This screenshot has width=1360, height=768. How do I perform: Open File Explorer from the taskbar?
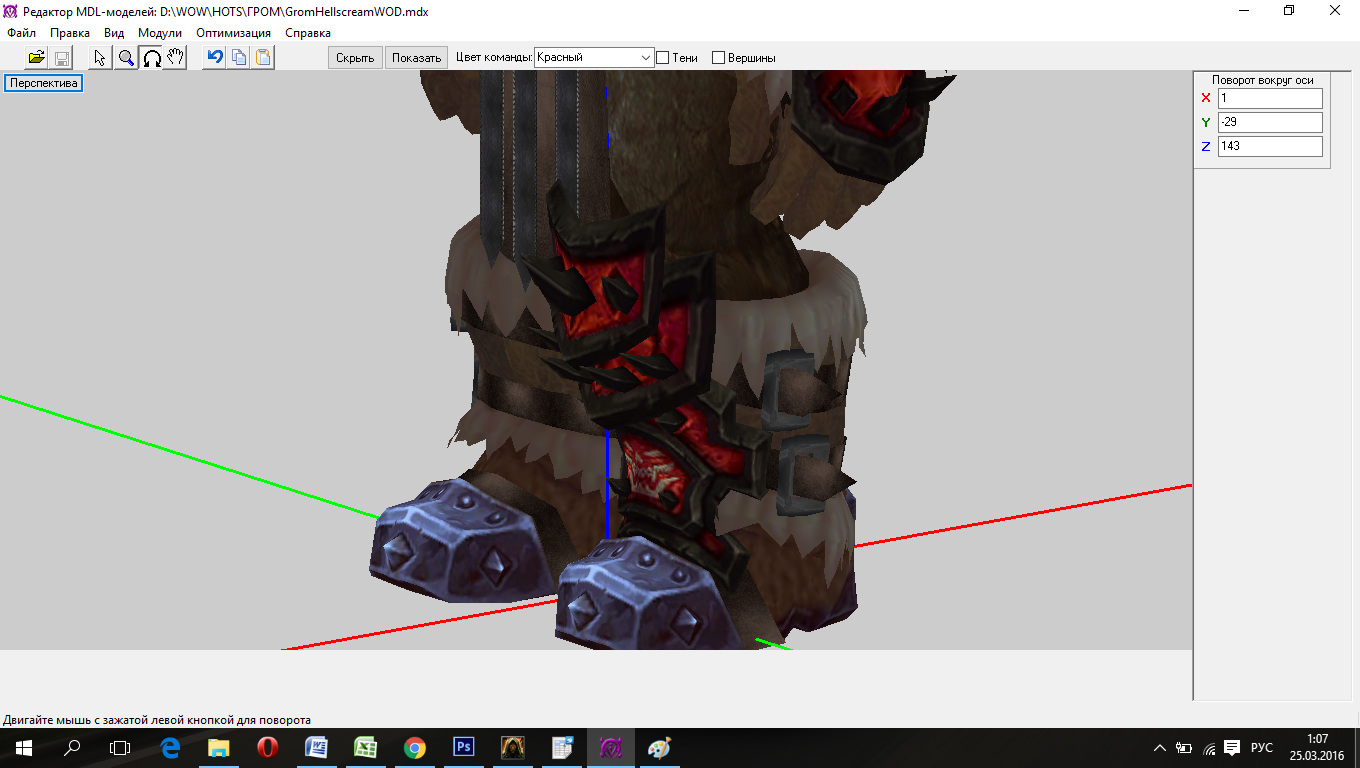point(219,748)
